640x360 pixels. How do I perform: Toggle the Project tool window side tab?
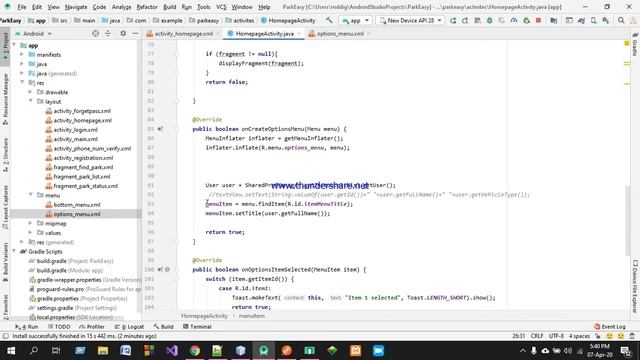(5, 46)
